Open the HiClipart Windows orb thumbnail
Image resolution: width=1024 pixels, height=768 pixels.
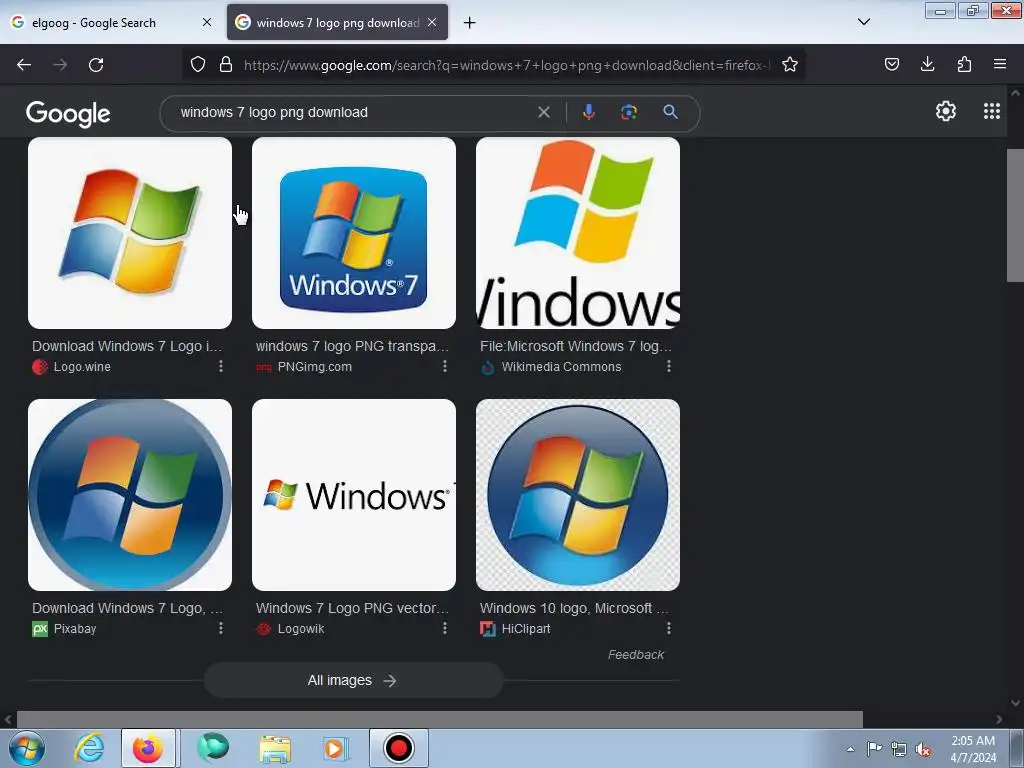coord(578,495)
